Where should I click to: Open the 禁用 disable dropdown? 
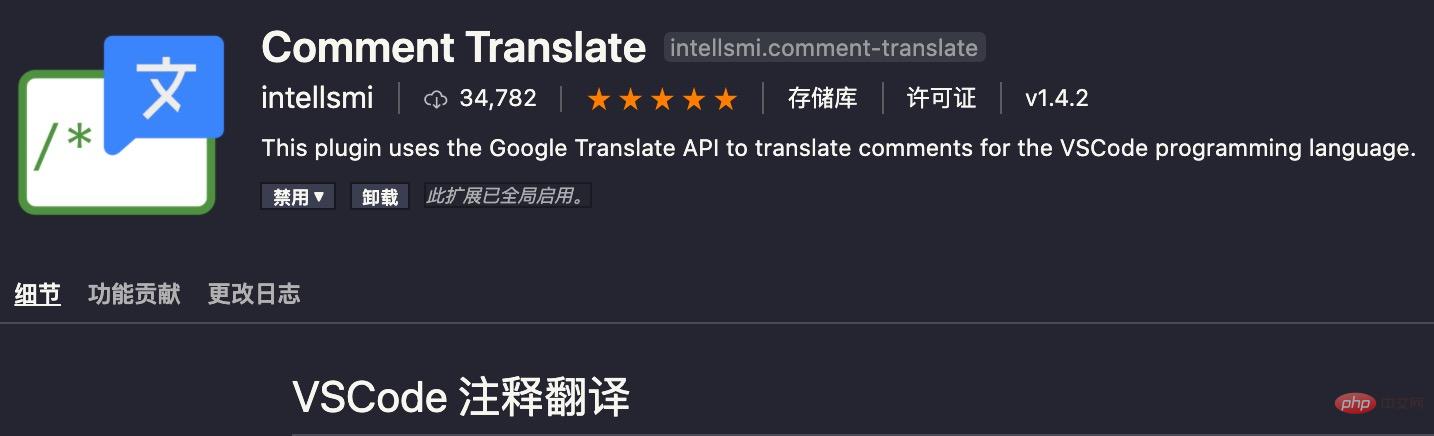pos(298,197)
